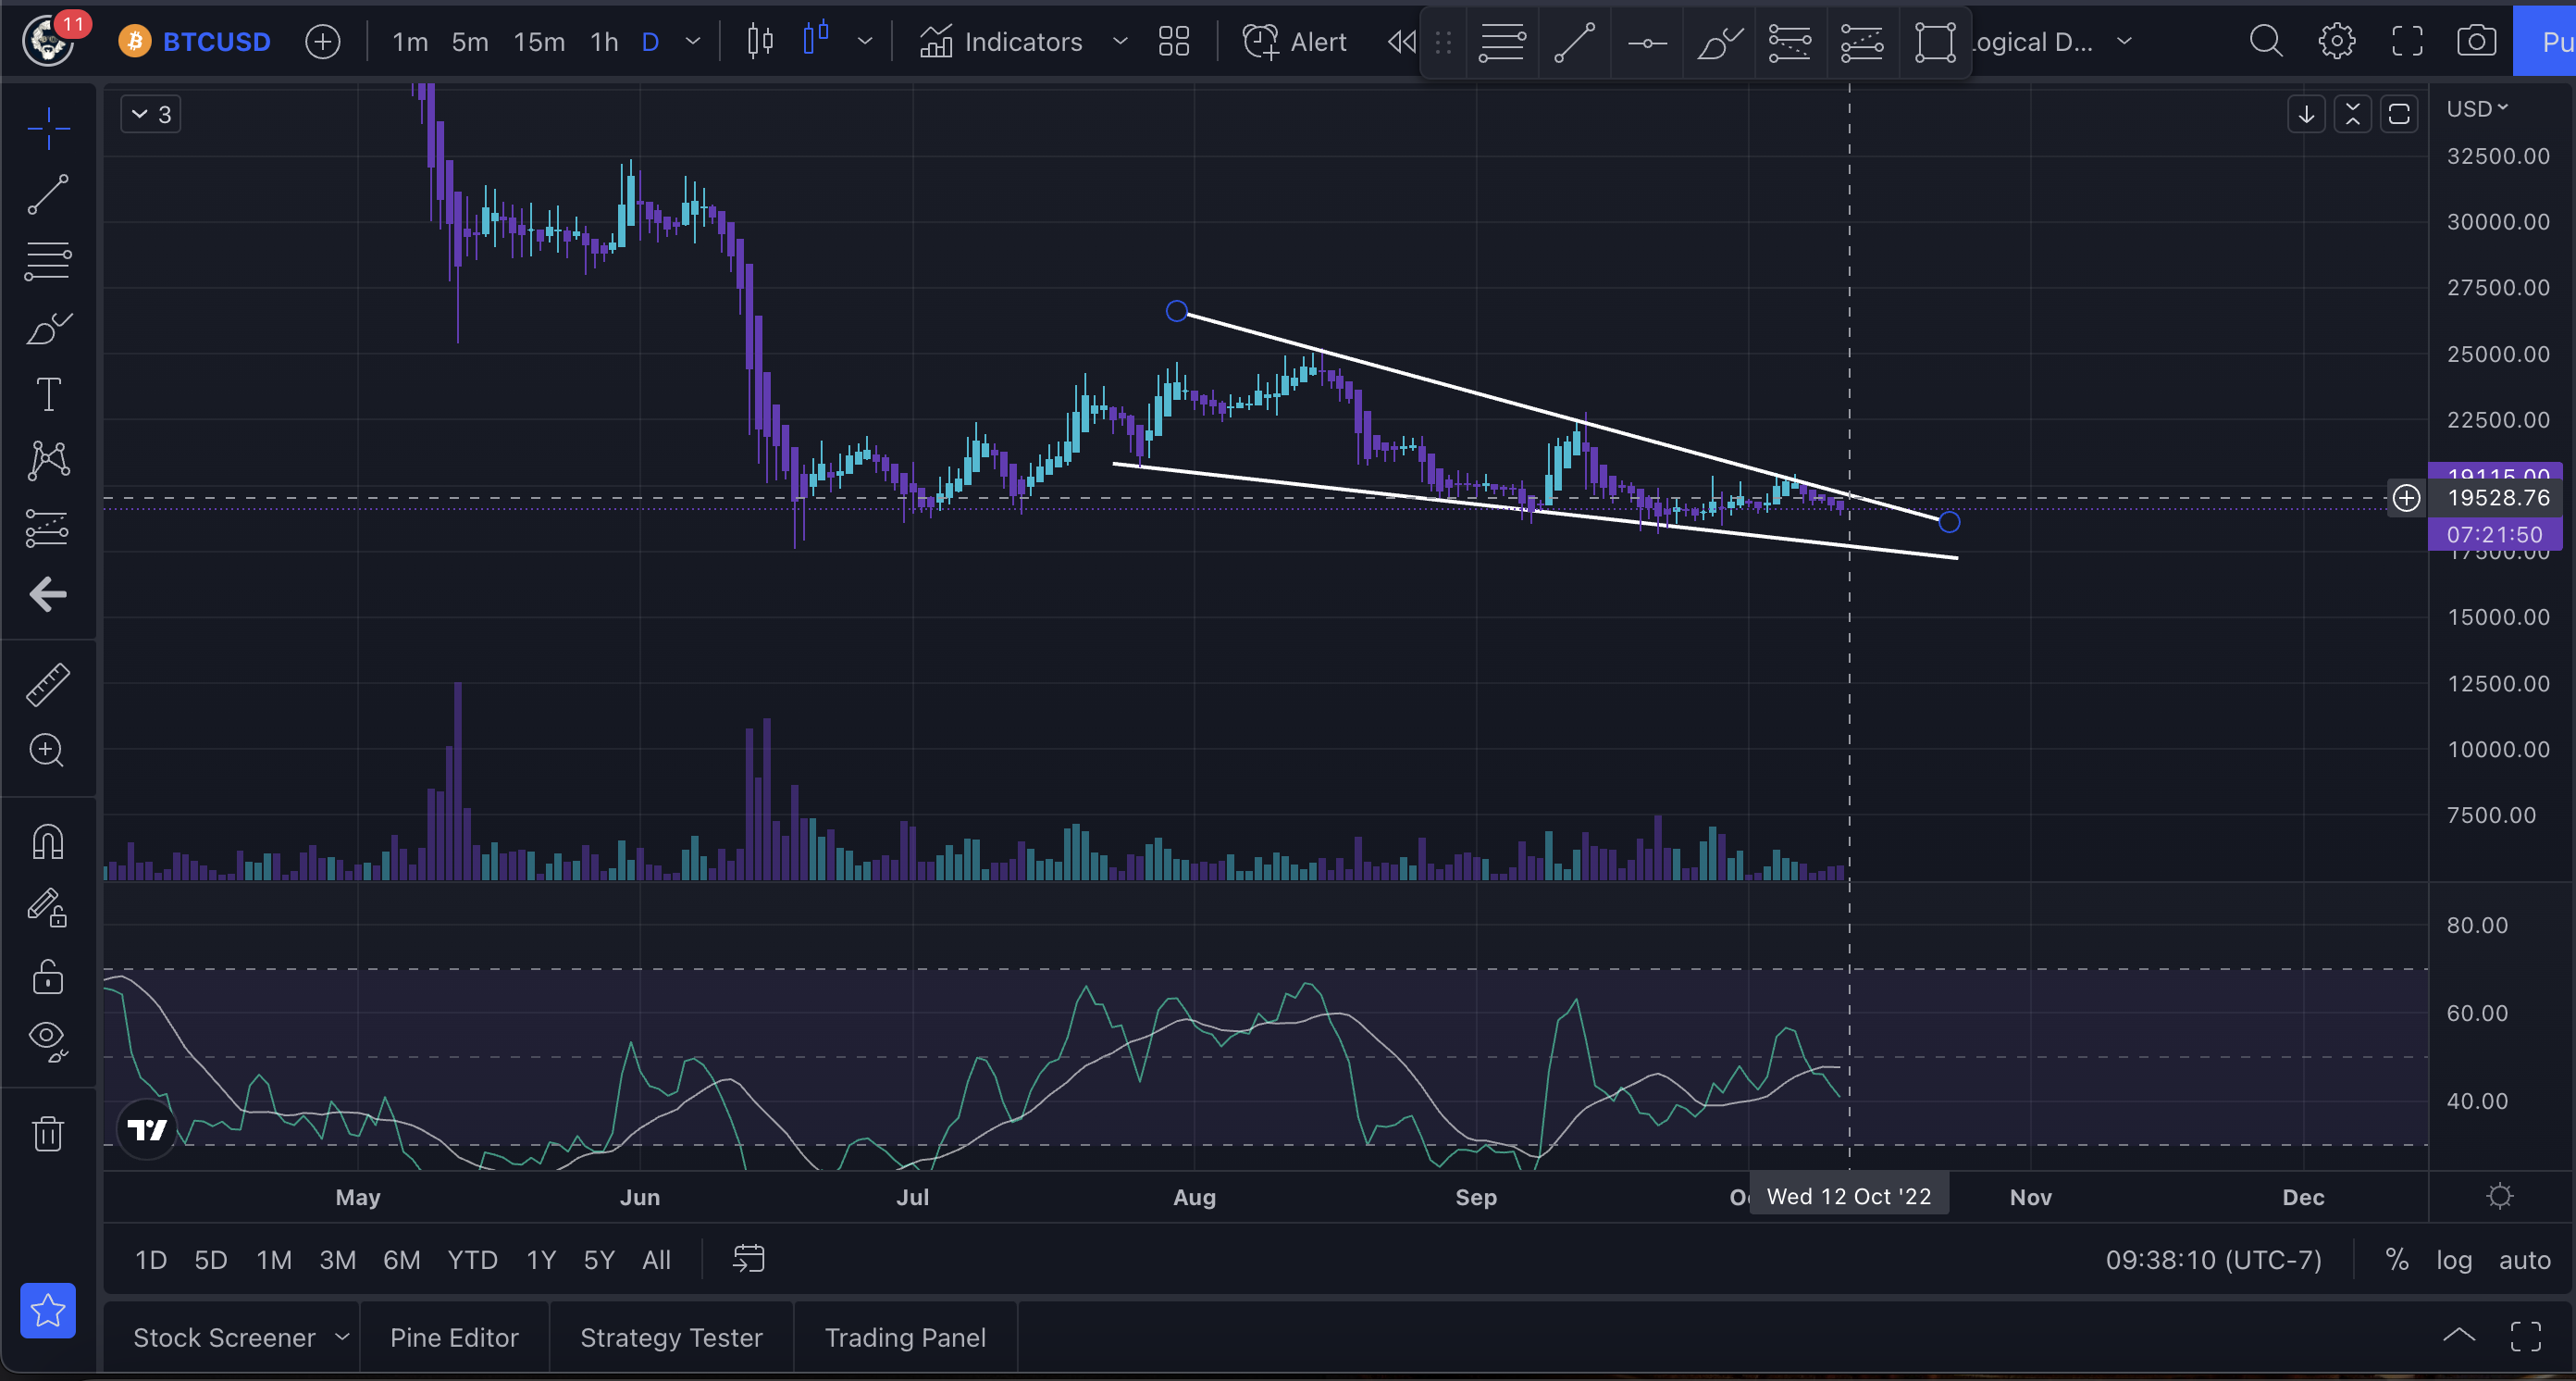Toggle log scale mode
The height and width of the screenshot is (1381, 2576).
2454,1260
